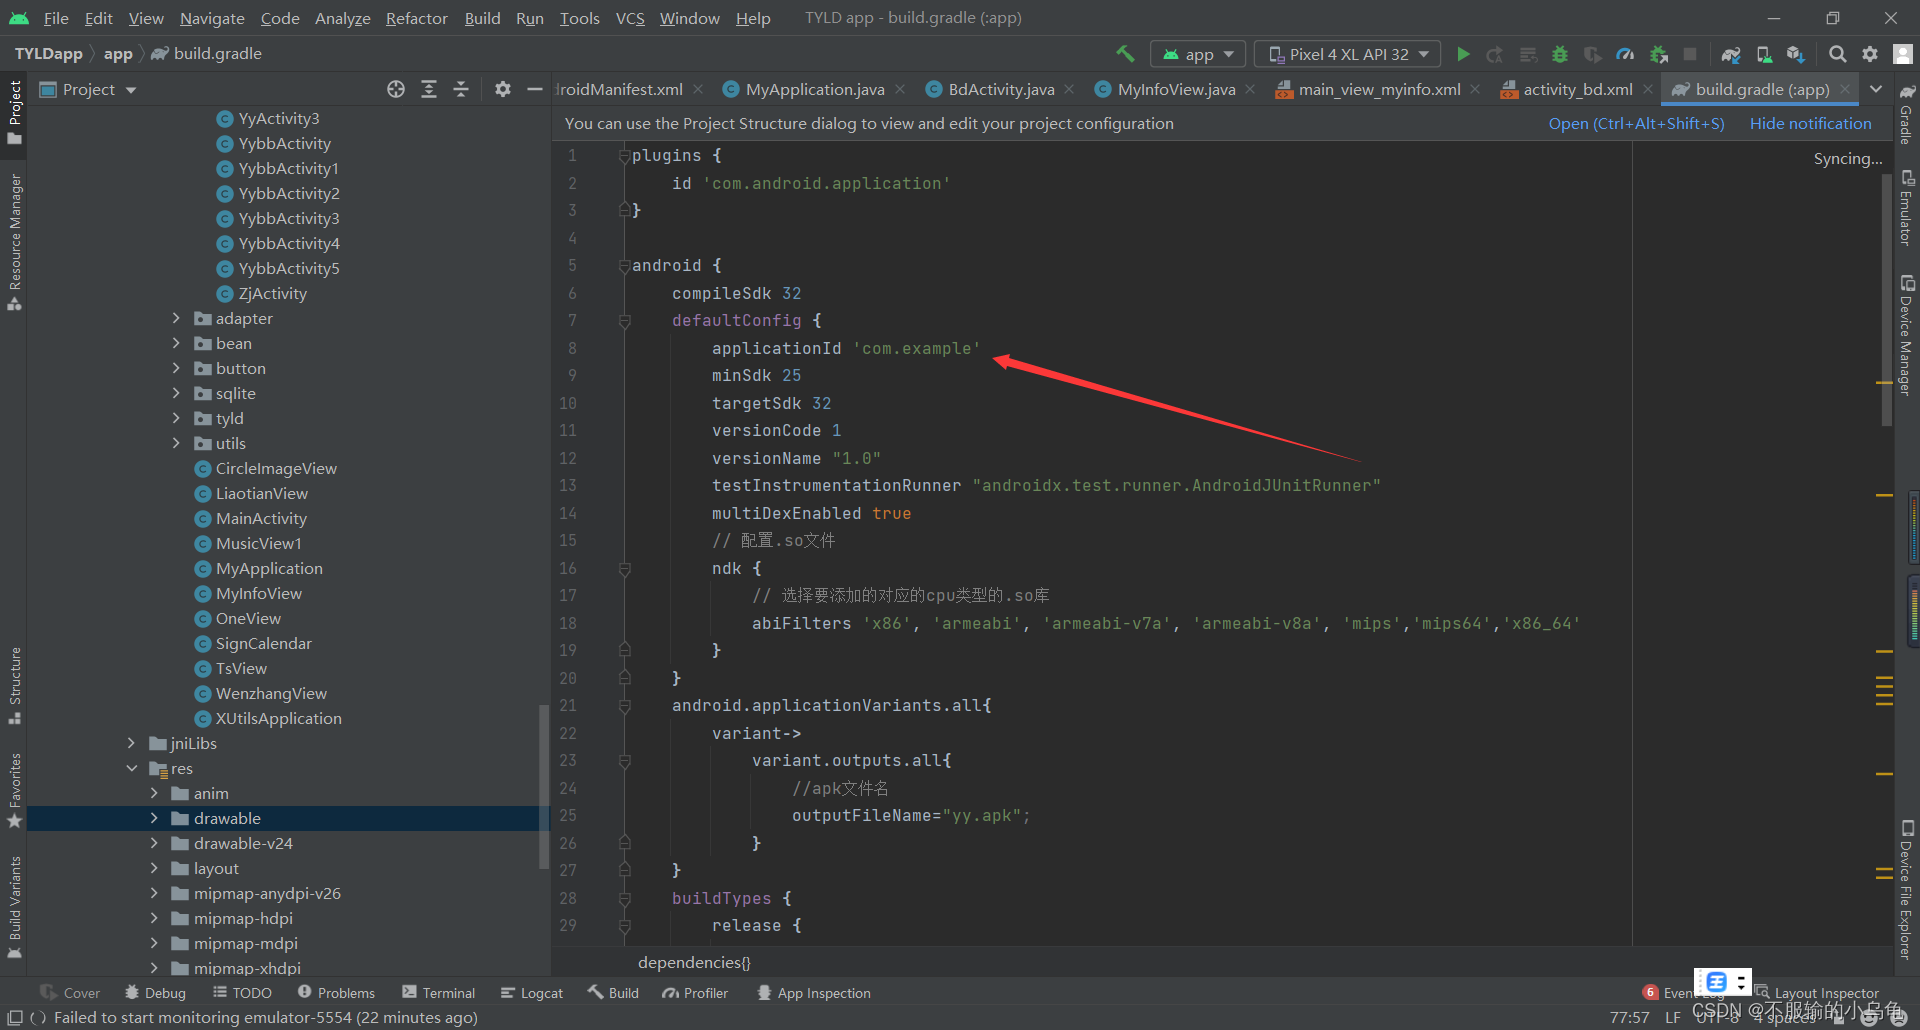Expand the drawable folder
This screenshot has height=1030, width=1920.
point(154,818)
